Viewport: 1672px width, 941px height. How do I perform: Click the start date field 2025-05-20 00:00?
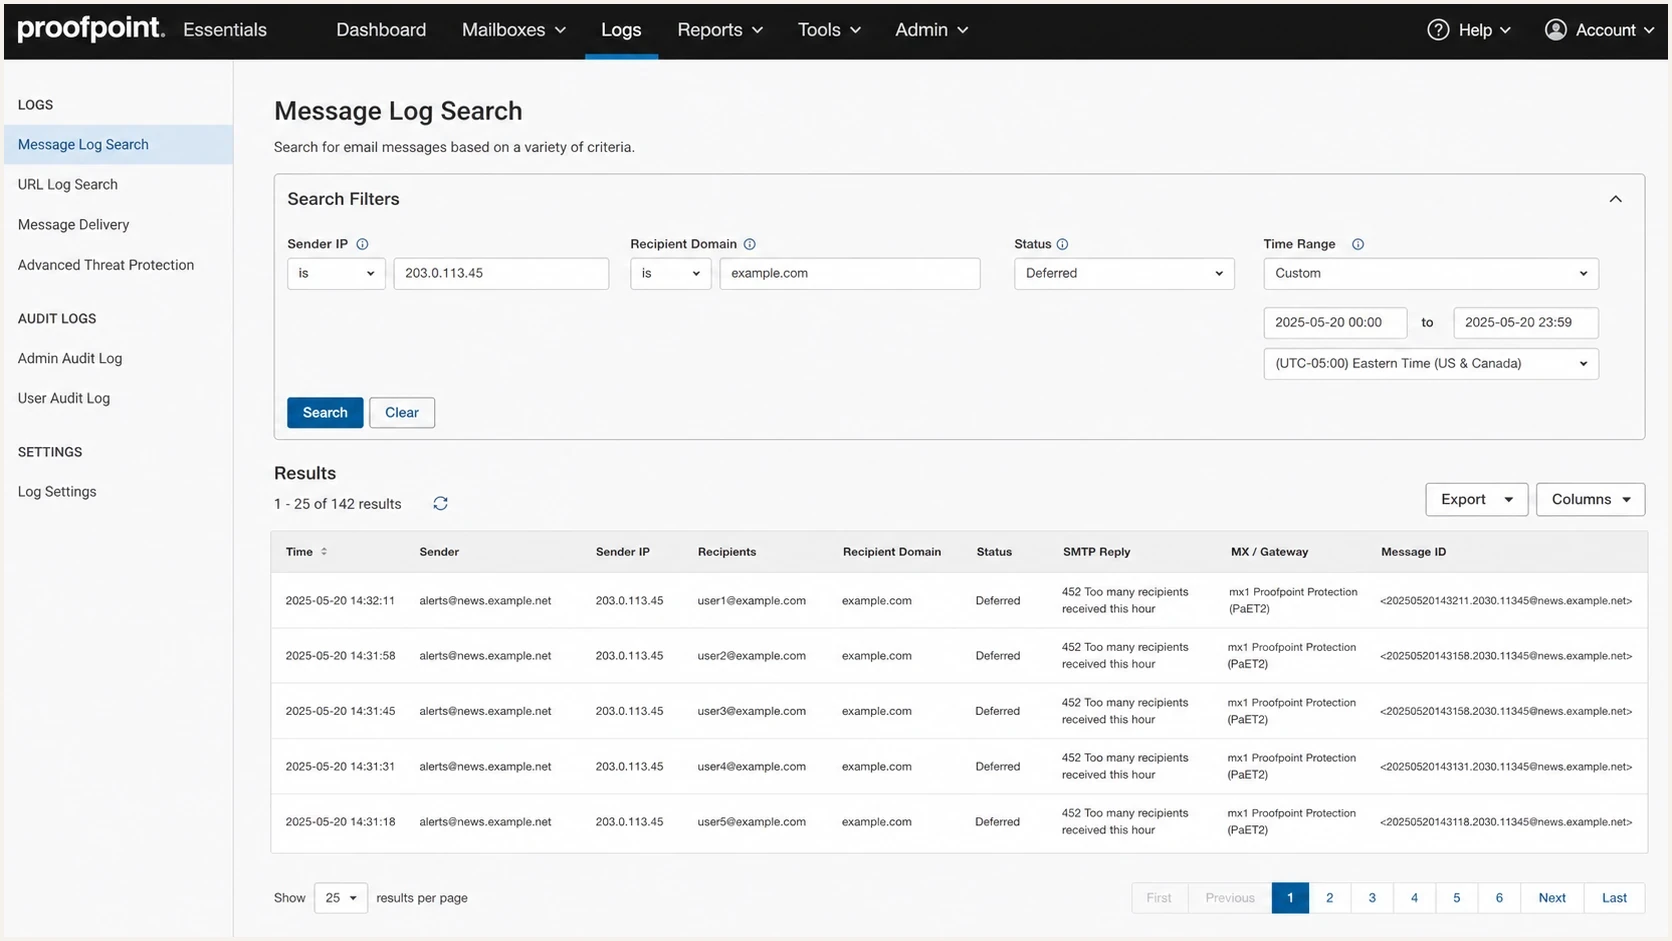coord(1335,322)
